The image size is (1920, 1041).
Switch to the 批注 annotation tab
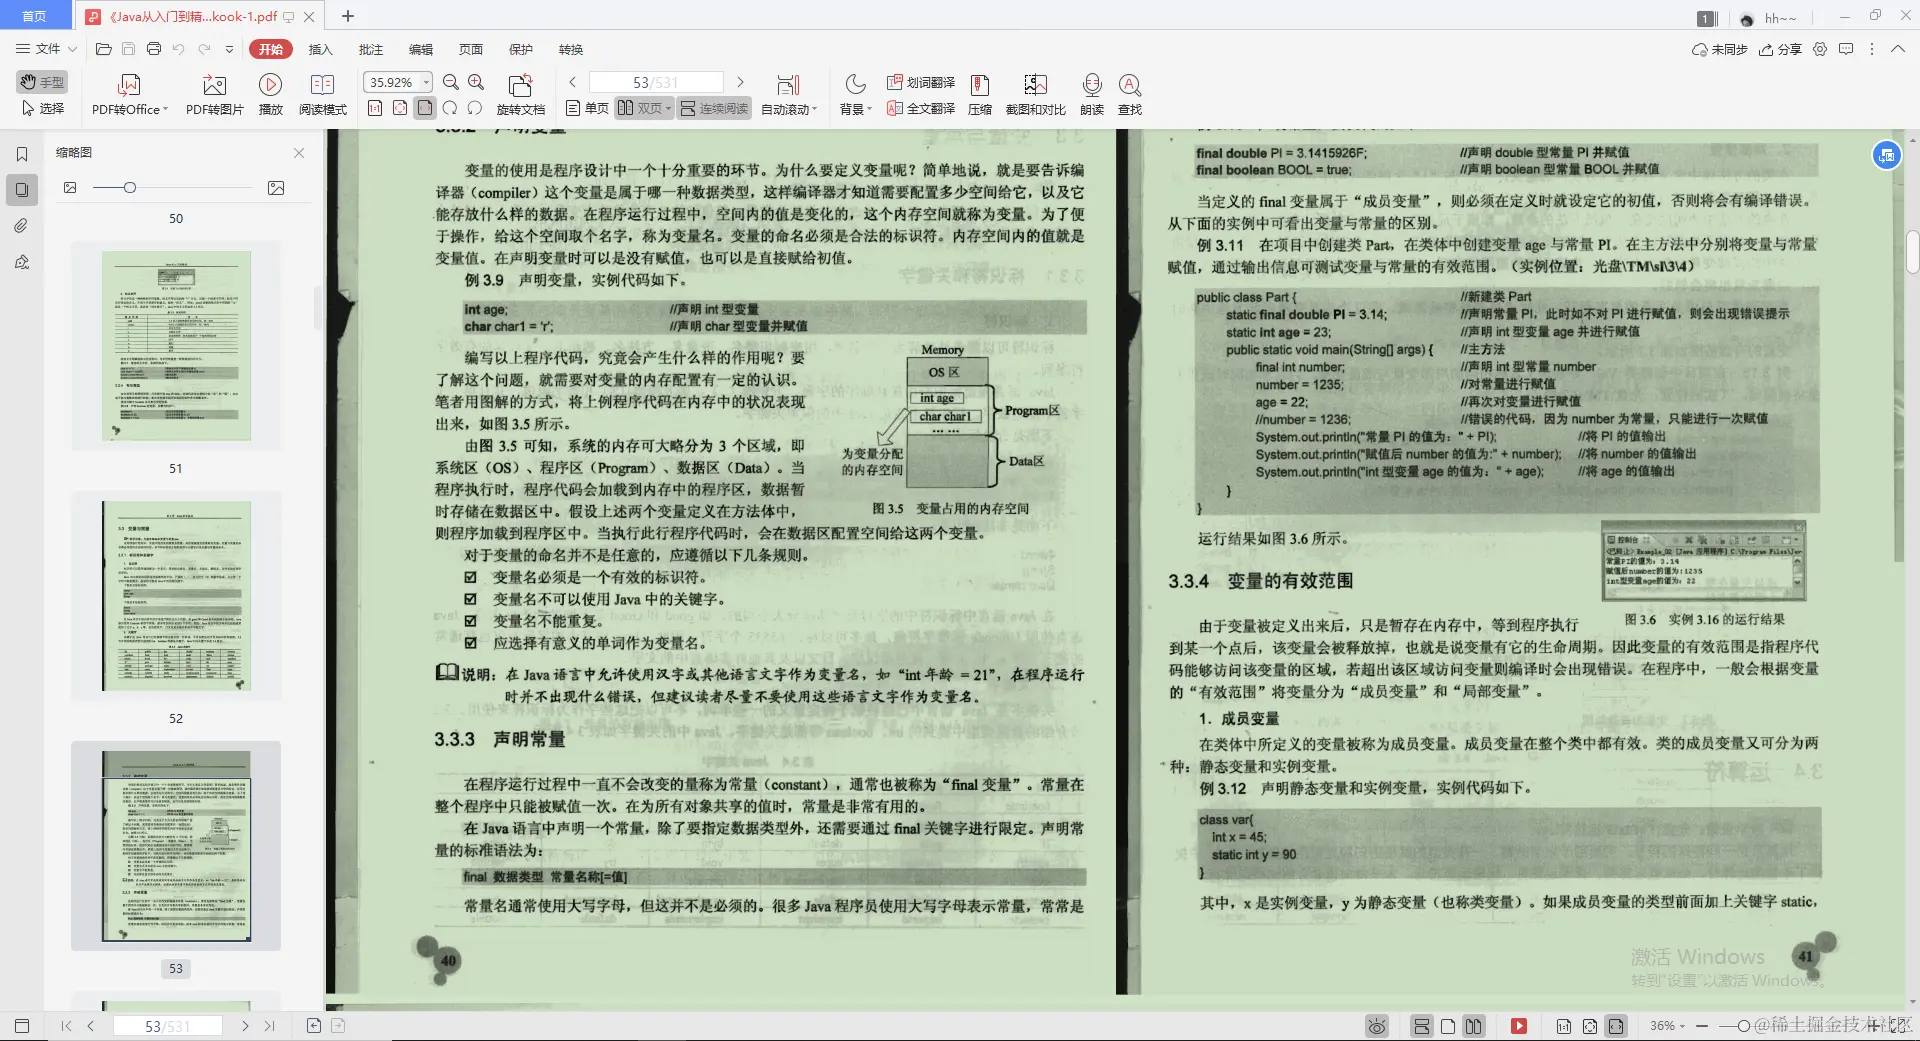point(371,48)
